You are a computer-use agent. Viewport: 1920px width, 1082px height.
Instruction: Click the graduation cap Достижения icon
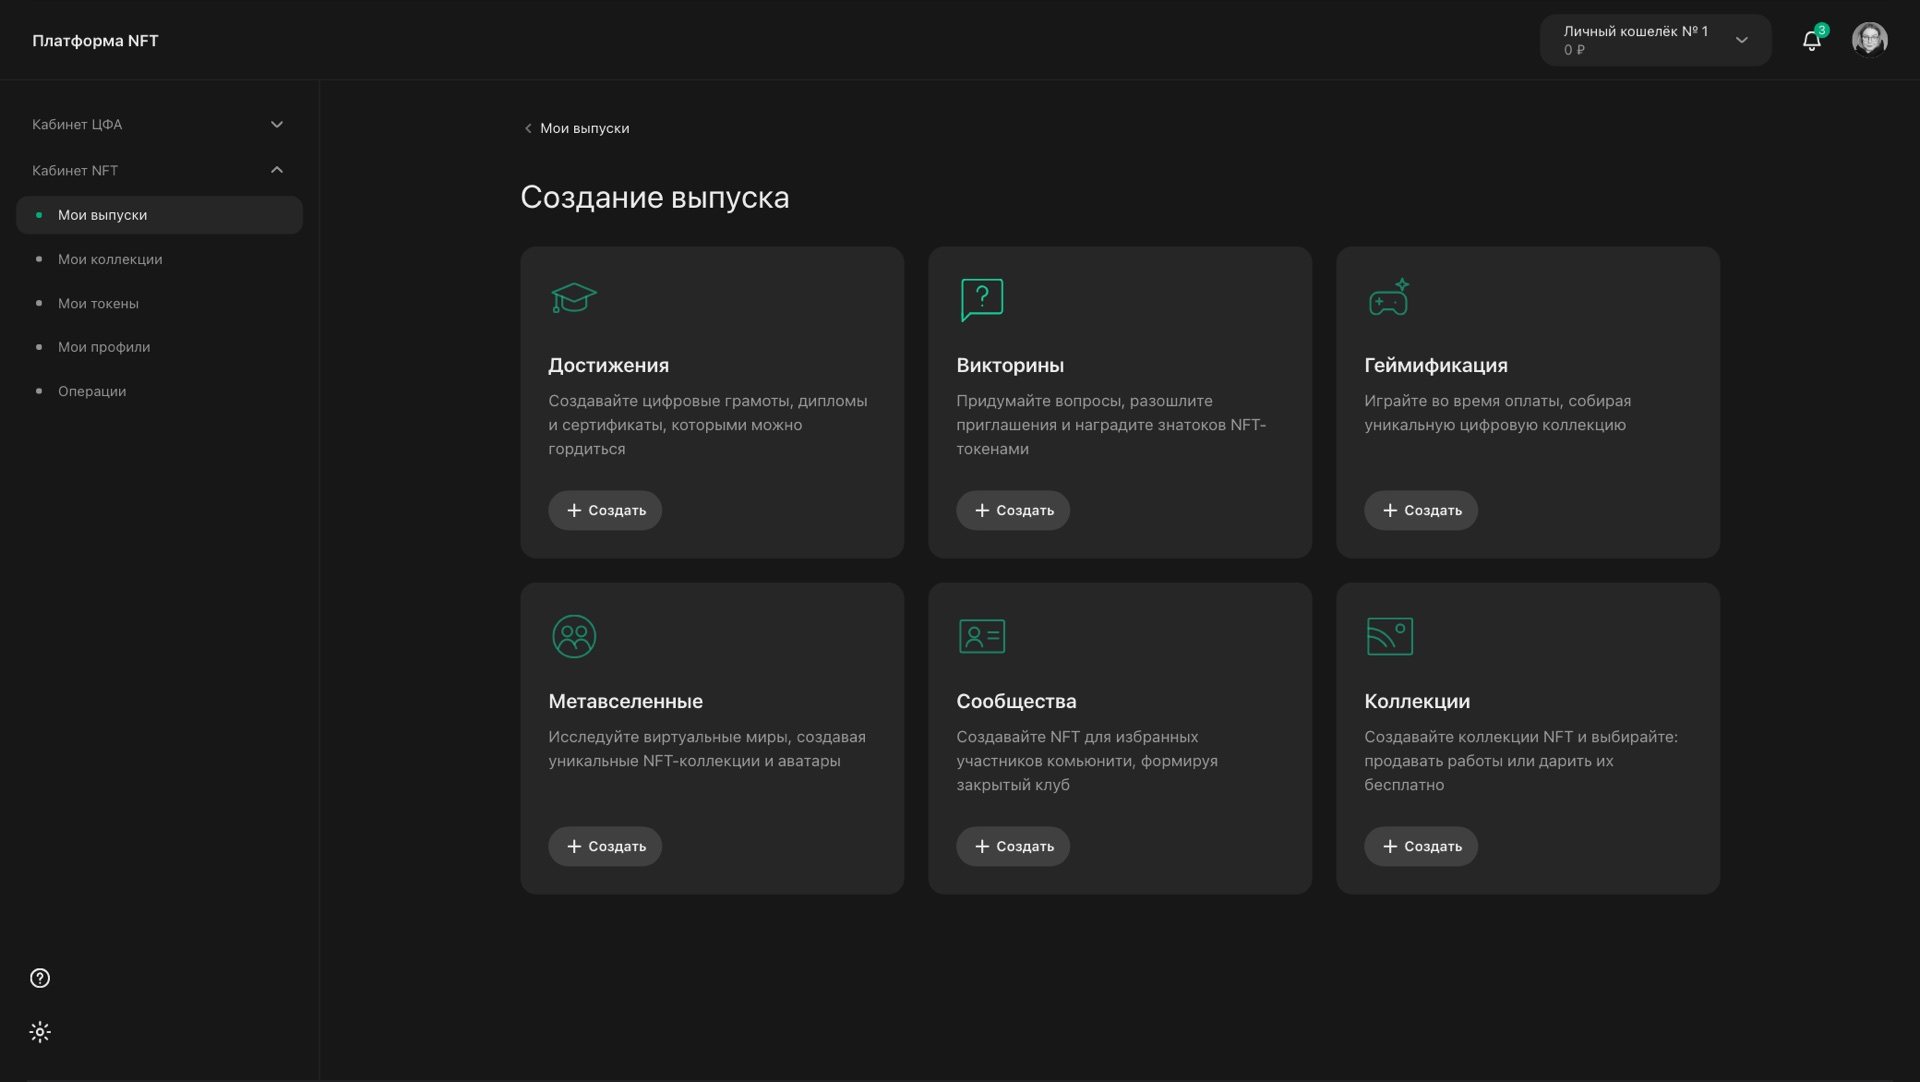coord(574,298)
